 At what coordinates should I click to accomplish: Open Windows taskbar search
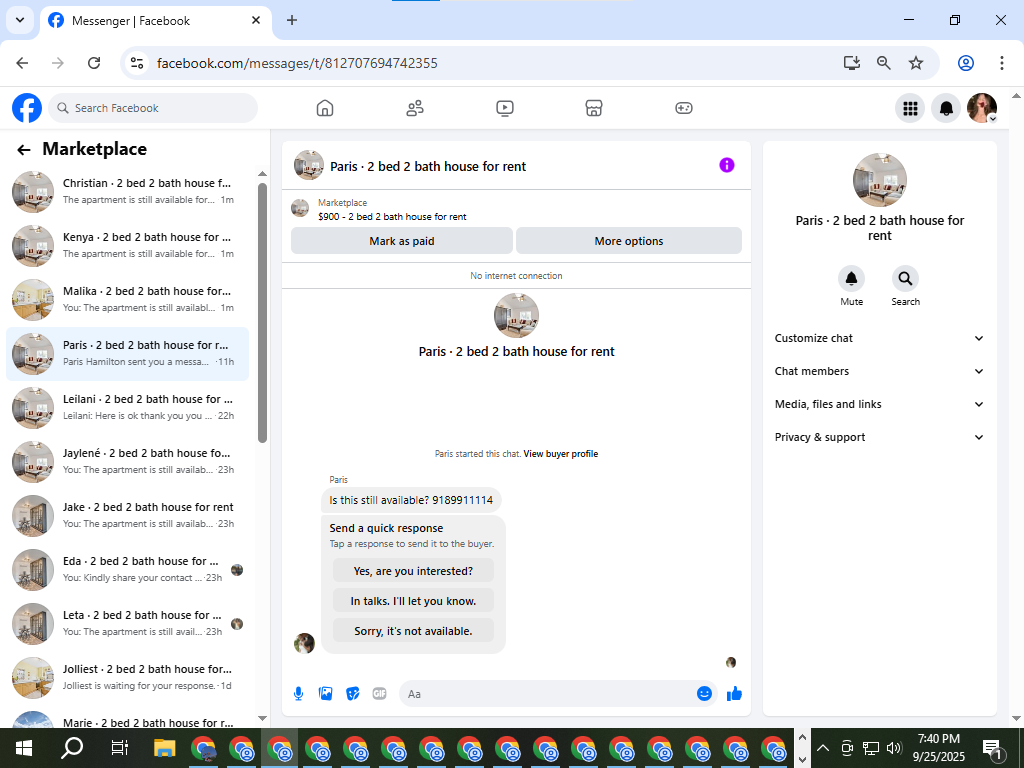(72, 748)
